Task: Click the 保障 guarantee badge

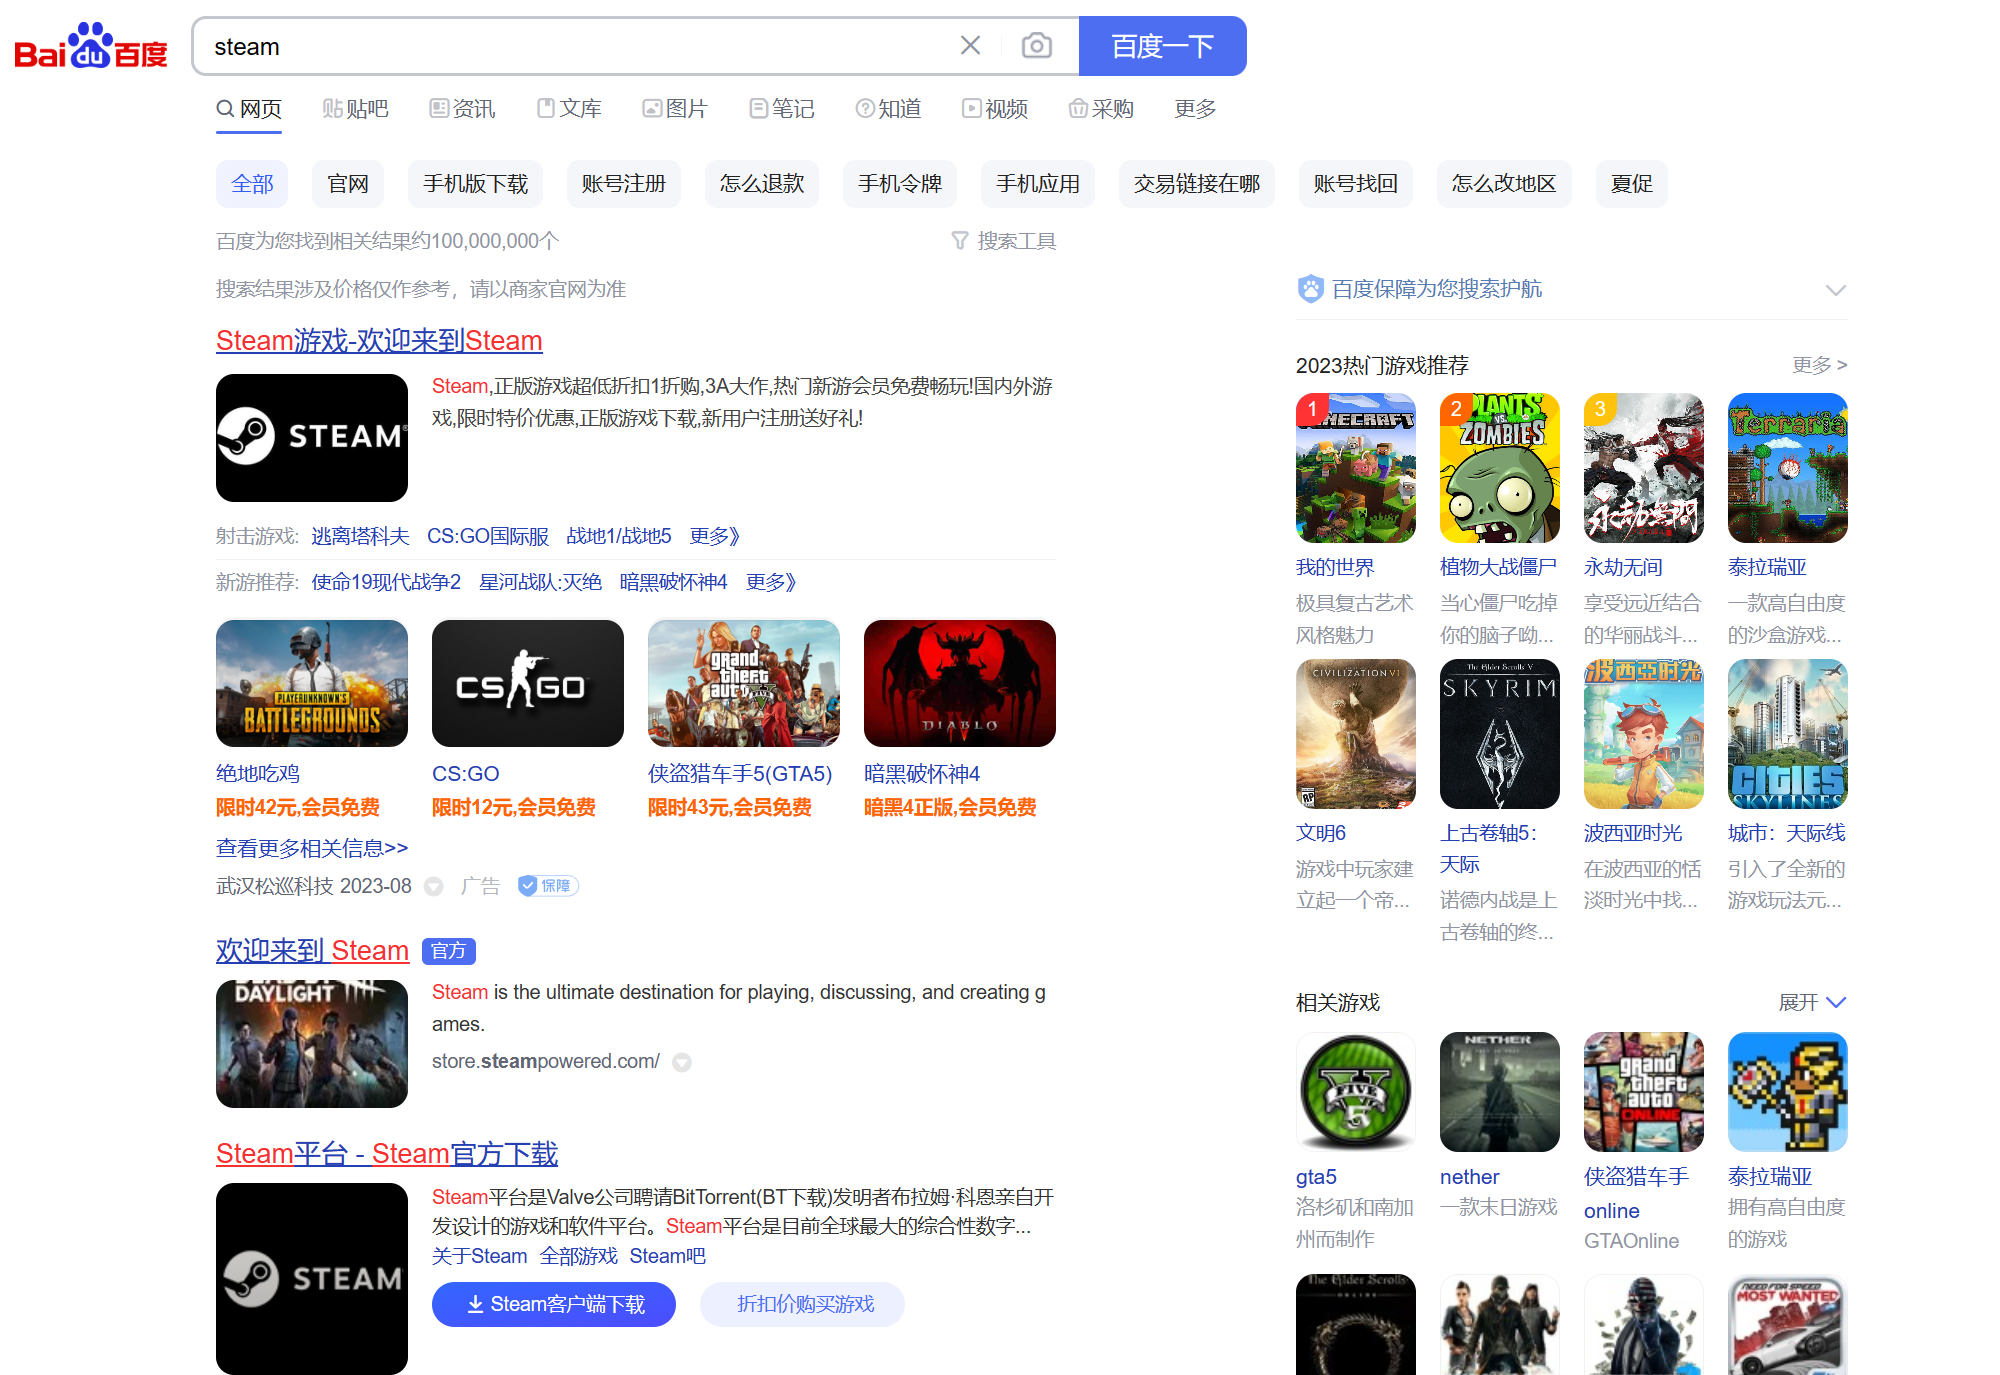Action: [x=548, y=886]
